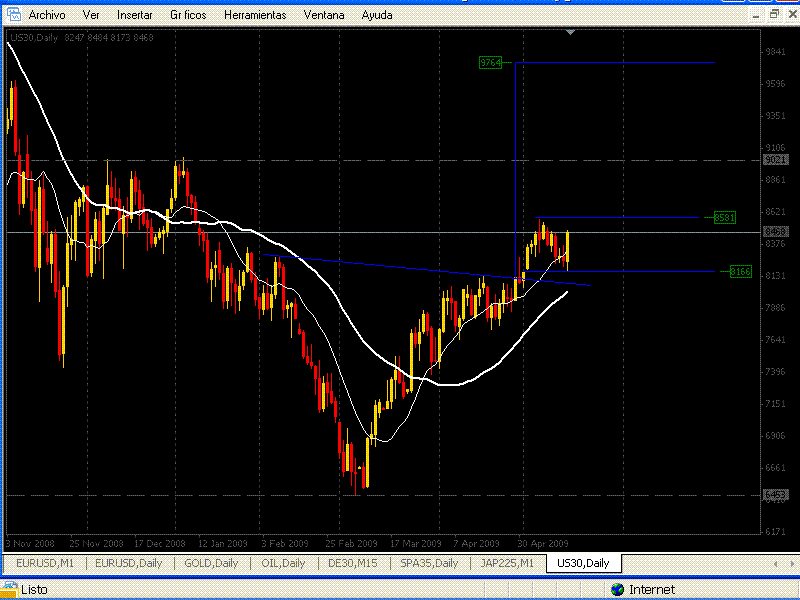Click the 6171 price axis value
This screenshot has height=600, width=800.
776,532
